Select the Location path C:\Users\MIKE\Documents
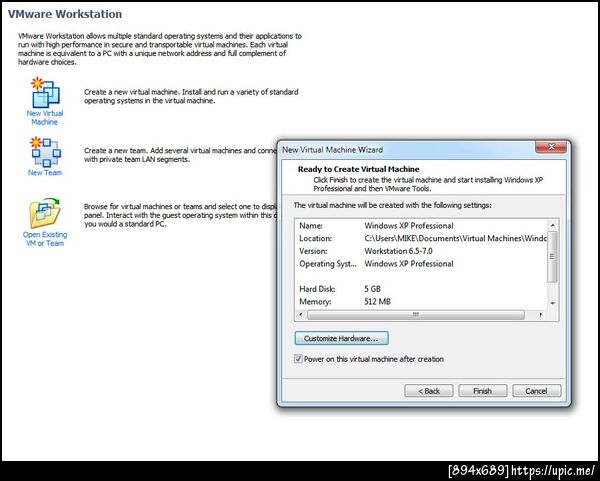The height and width of the screenshot is (481, 600). [455, 238]
